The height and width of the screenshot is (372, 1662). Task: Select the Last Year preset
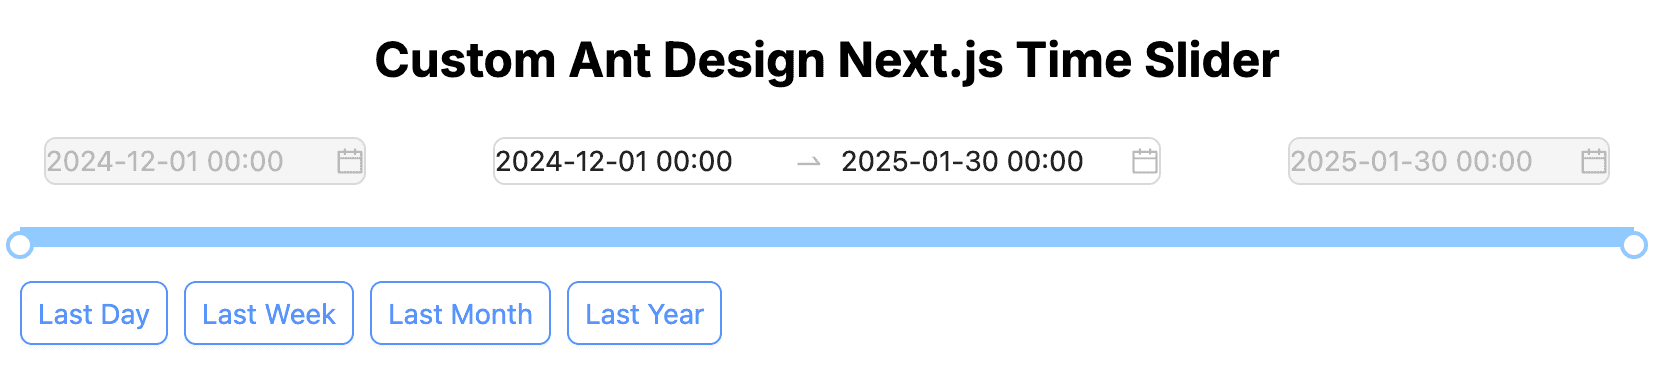pos(645,313)
